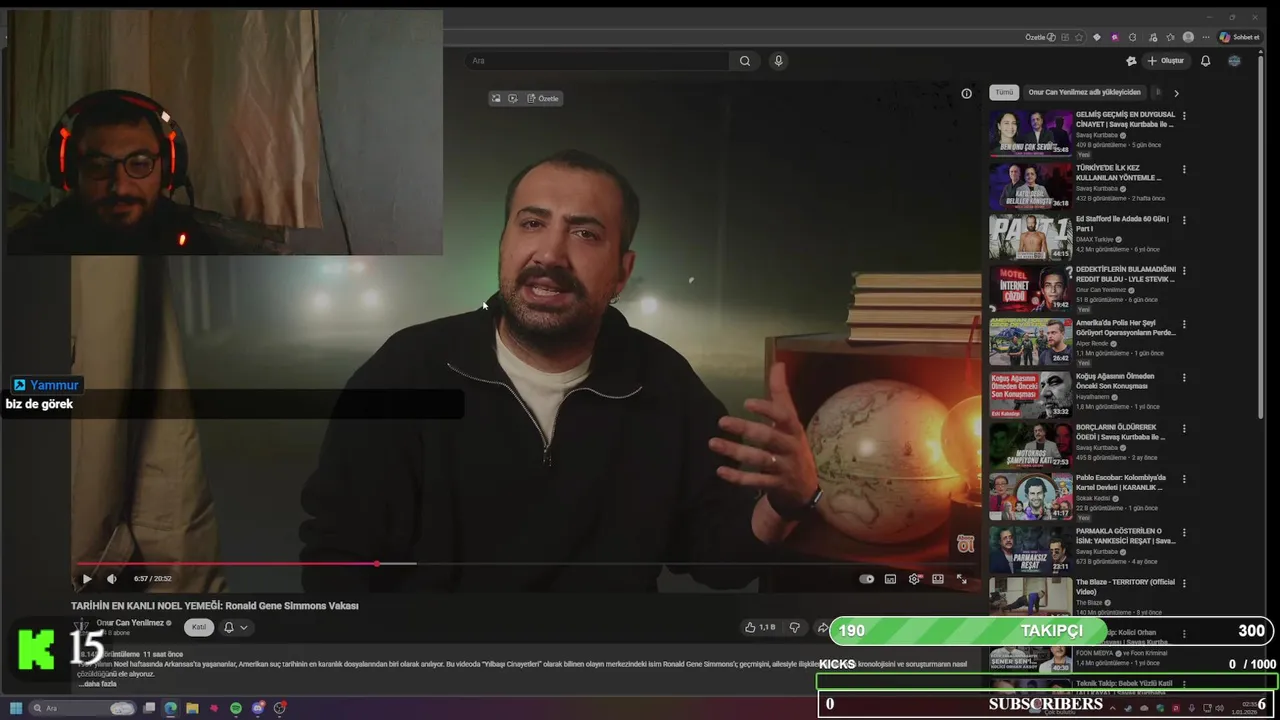1280x720 pixels.
Task: Click the video info icon above the player
Action: coord(966,94)
